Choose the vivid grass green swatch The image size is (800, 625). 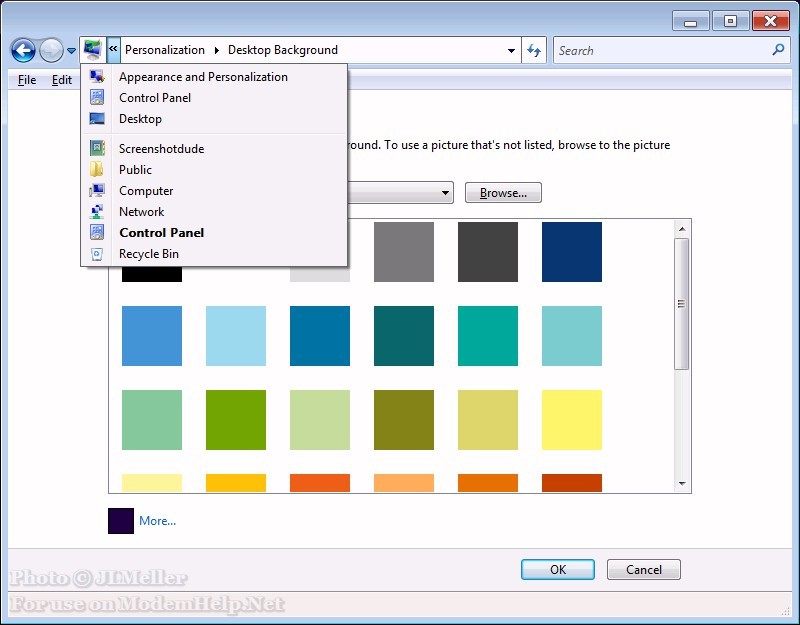pyautogui.click(x=236, y=420)
